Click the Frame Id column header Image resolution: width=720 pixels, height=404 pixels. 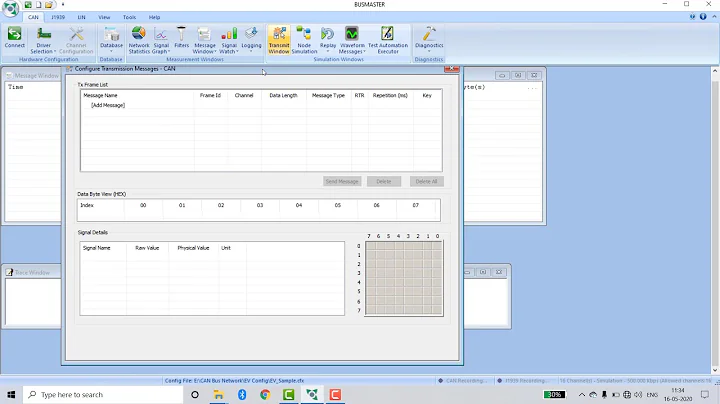(x=210, y=95)
